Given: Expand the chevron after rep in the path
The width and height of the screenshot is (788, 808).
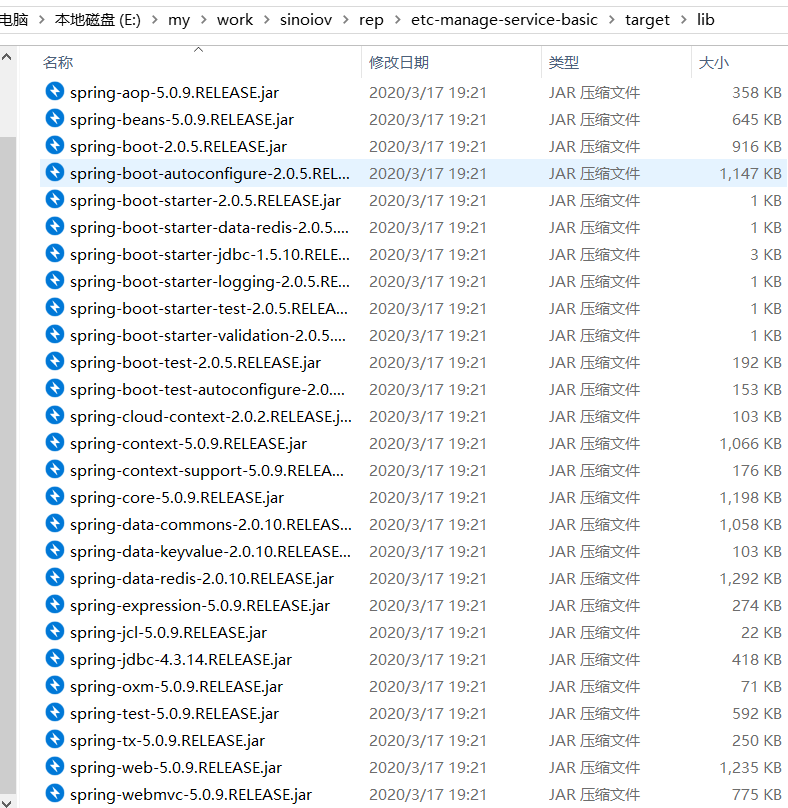Looking at the screenshot, I should pyautogui.click(x=397, y=20).
